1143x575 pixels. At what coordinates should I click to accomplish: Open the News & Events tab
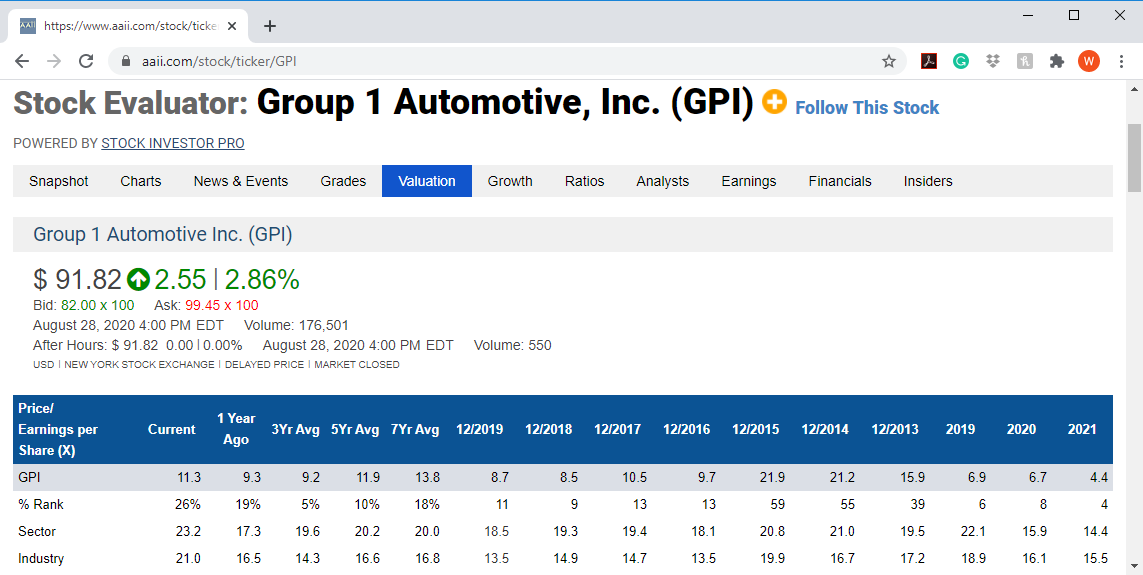click(x=241, y=181)
